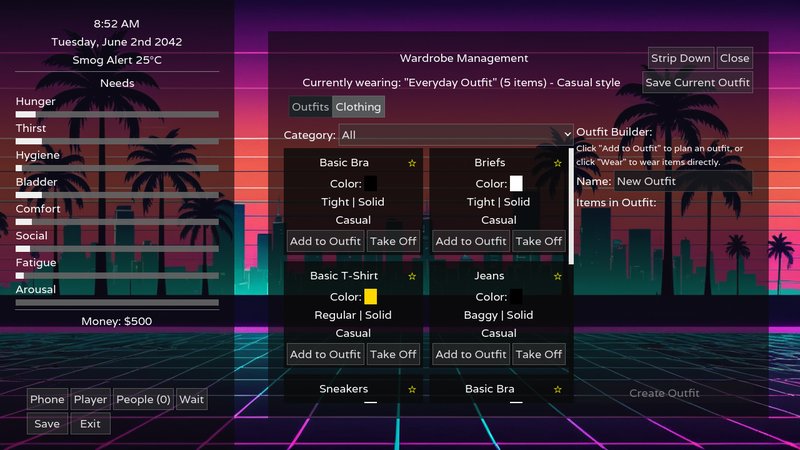Edit the New Outfit name field

683,182
